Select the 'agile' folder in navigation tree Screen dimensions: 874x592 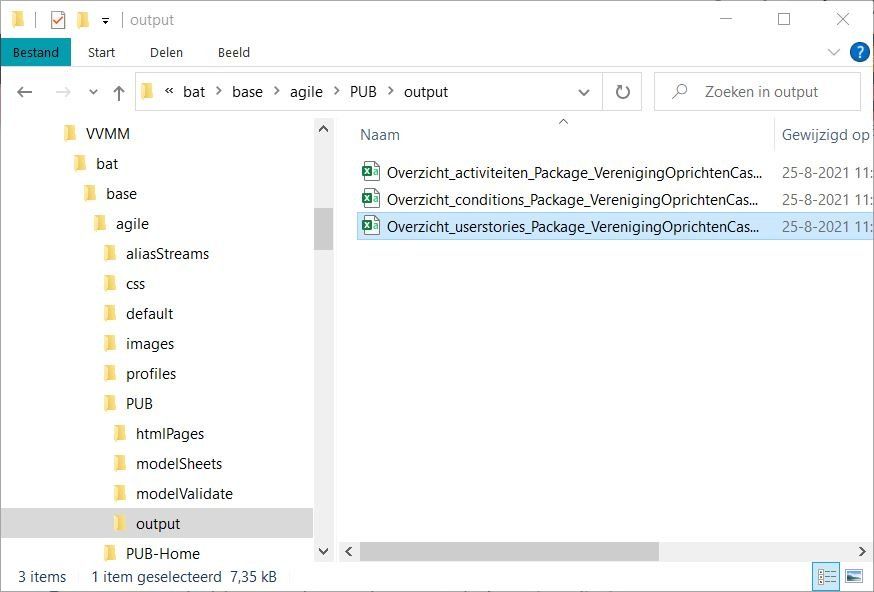pos(132,224)
